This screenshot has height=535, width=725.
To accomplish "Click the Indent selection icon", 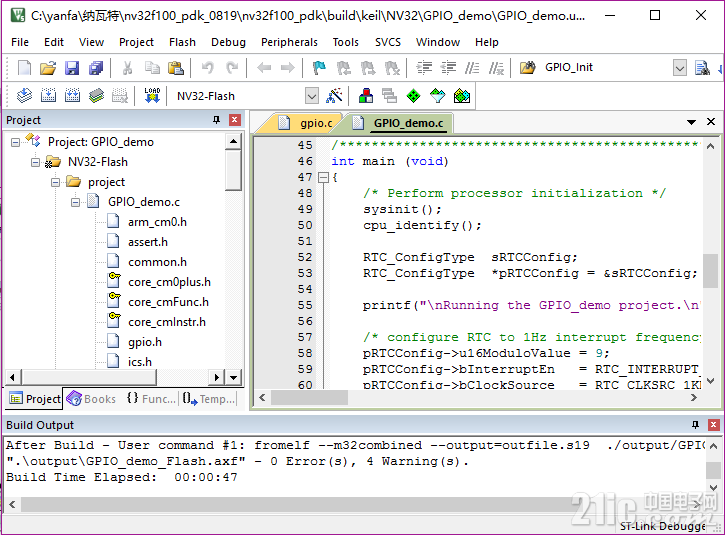I will tap(424, 68).
